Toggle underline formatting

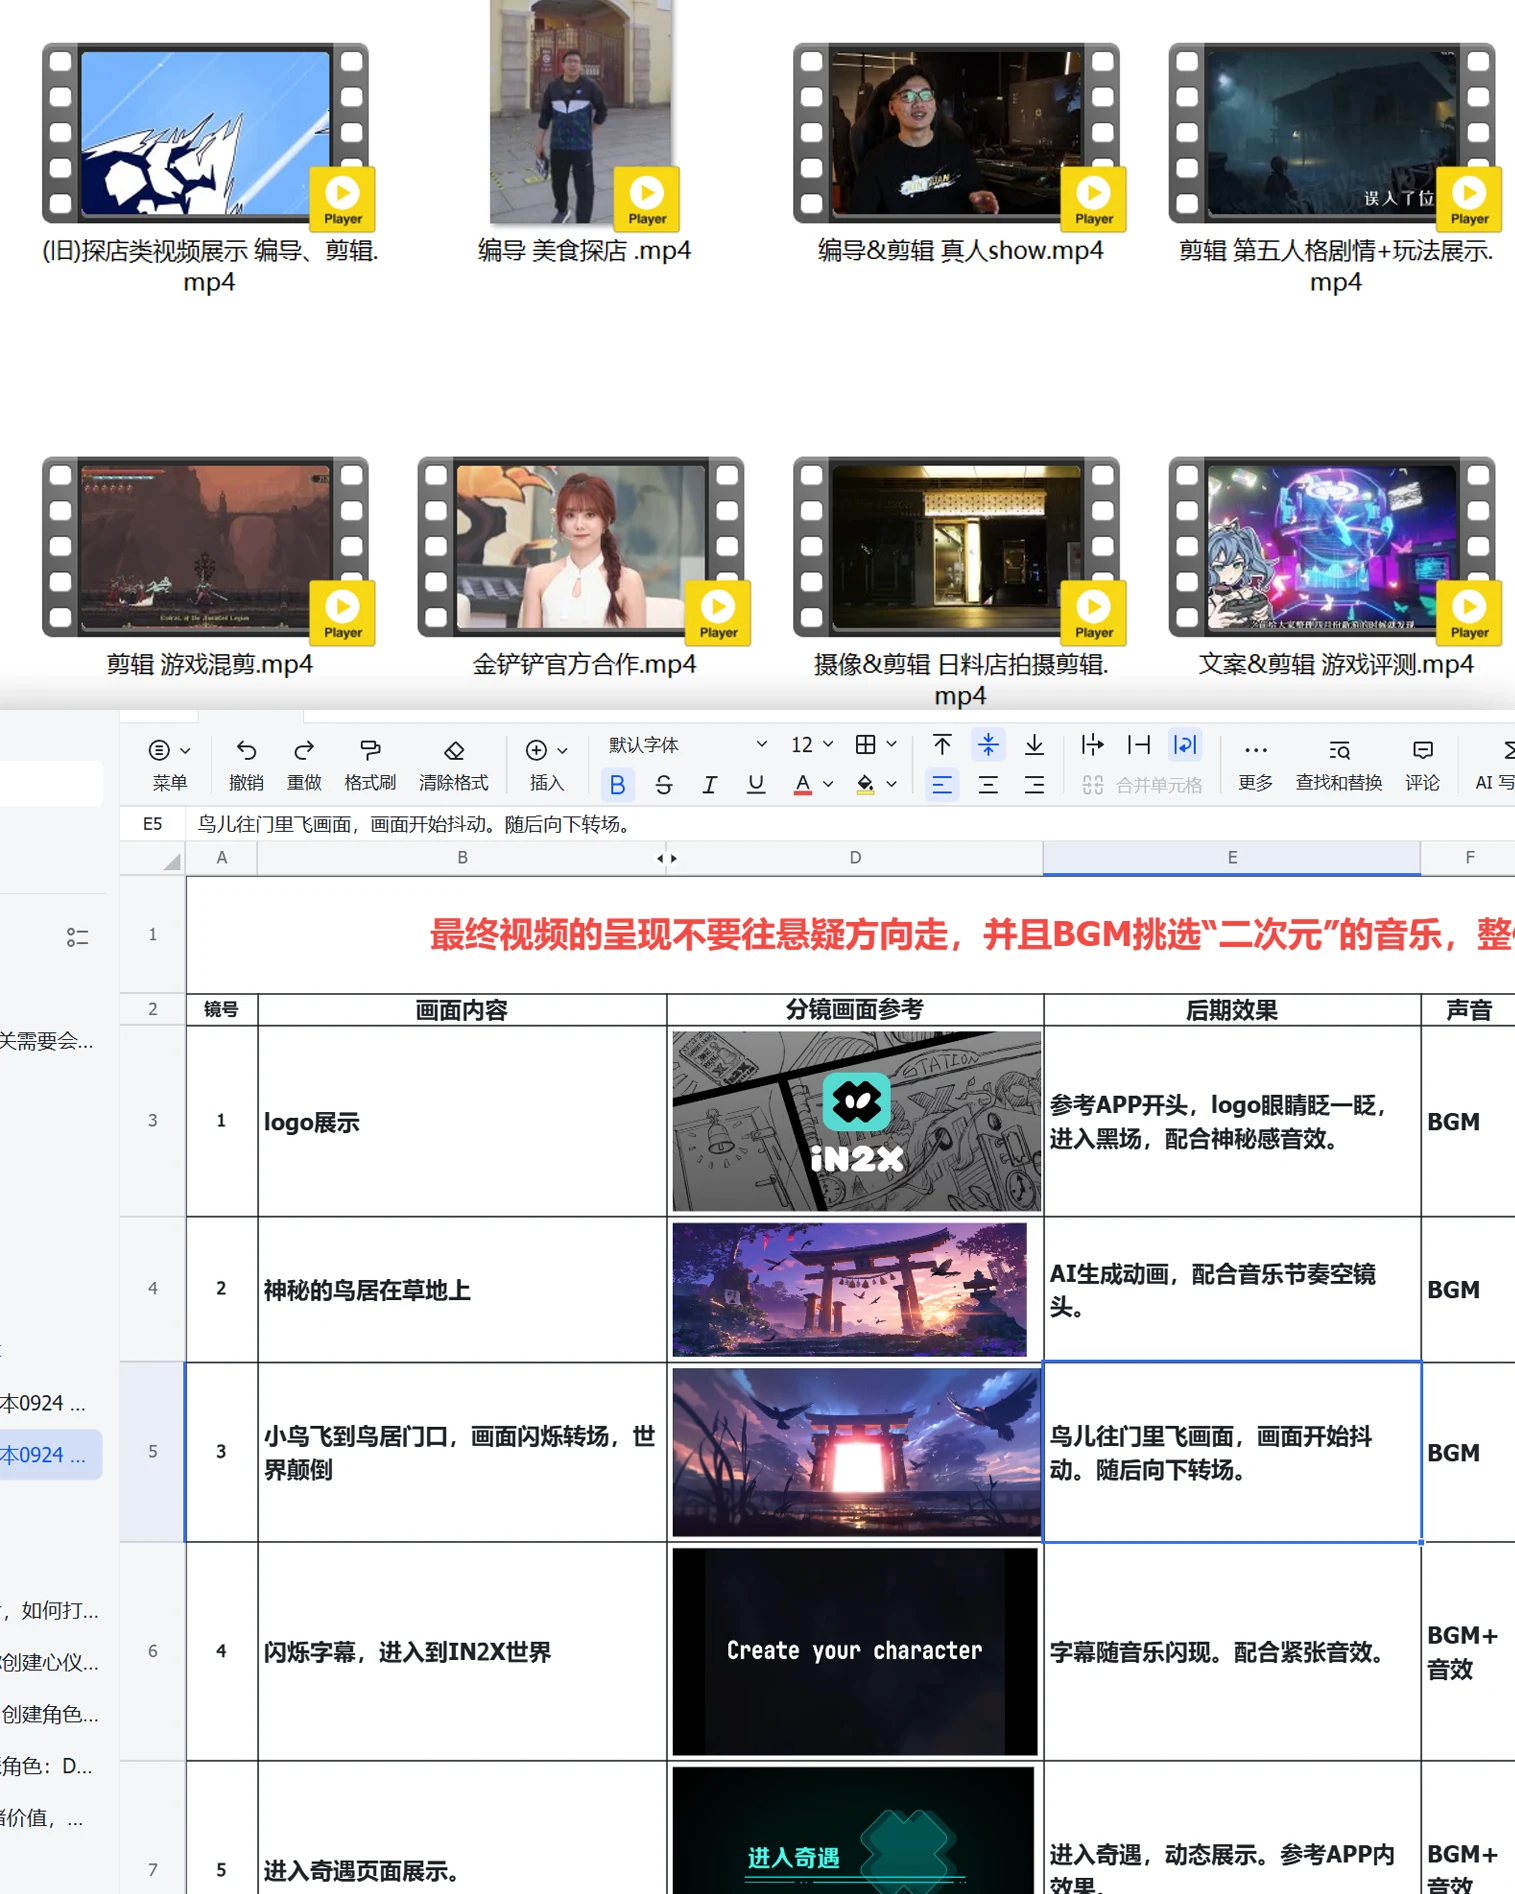[756, 785]
